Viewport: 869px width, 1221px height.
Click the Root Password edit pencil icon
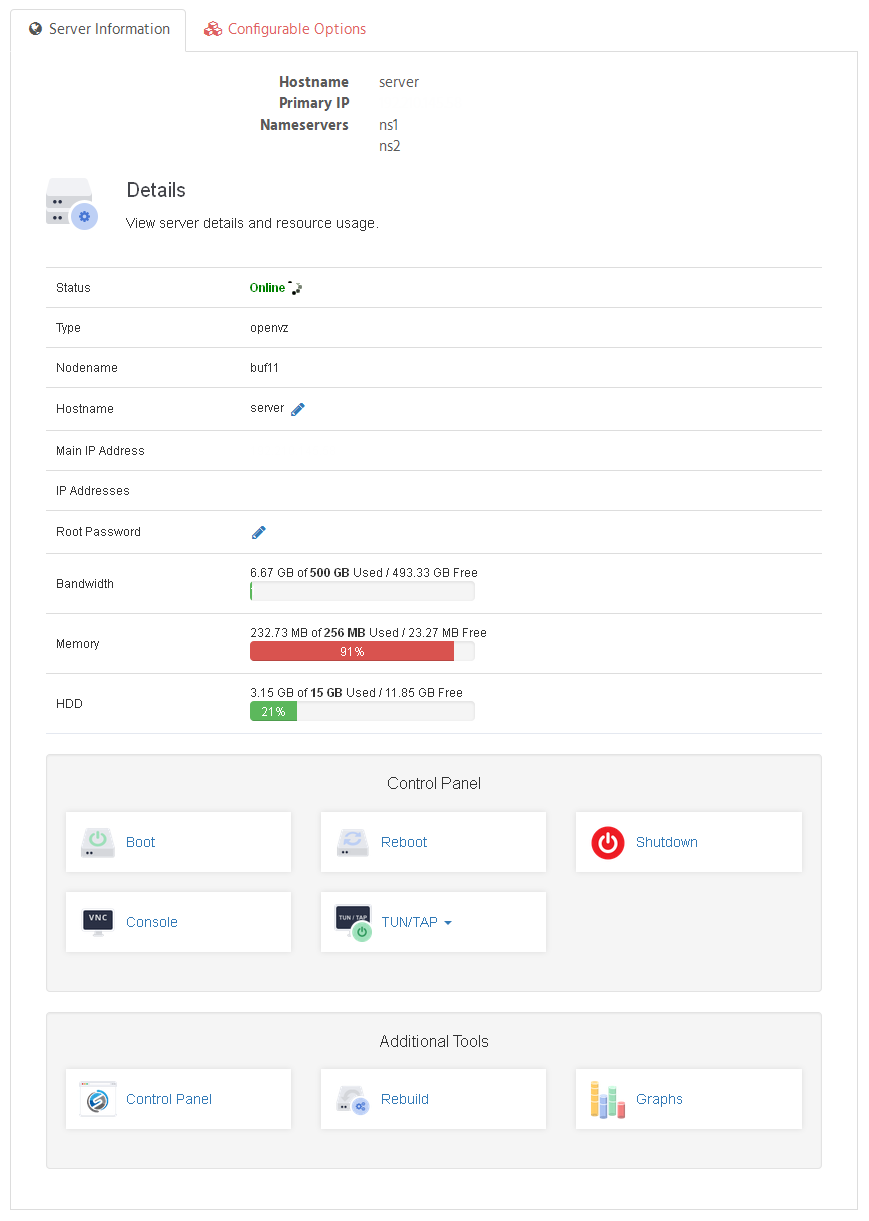(x=259, y=532)
